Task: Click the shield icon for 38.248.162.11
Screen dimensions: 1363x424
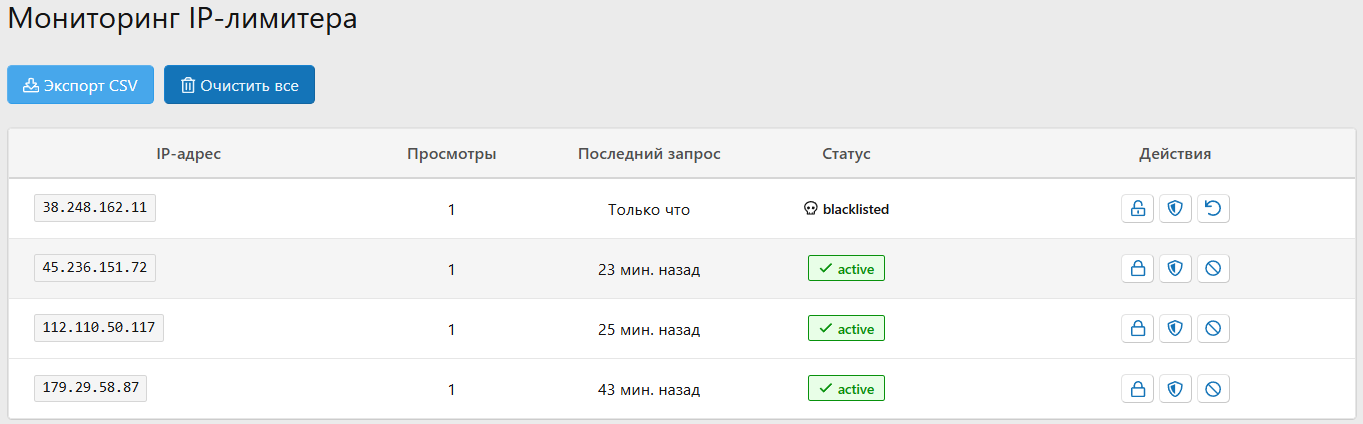Action: tap(1175, 209)
